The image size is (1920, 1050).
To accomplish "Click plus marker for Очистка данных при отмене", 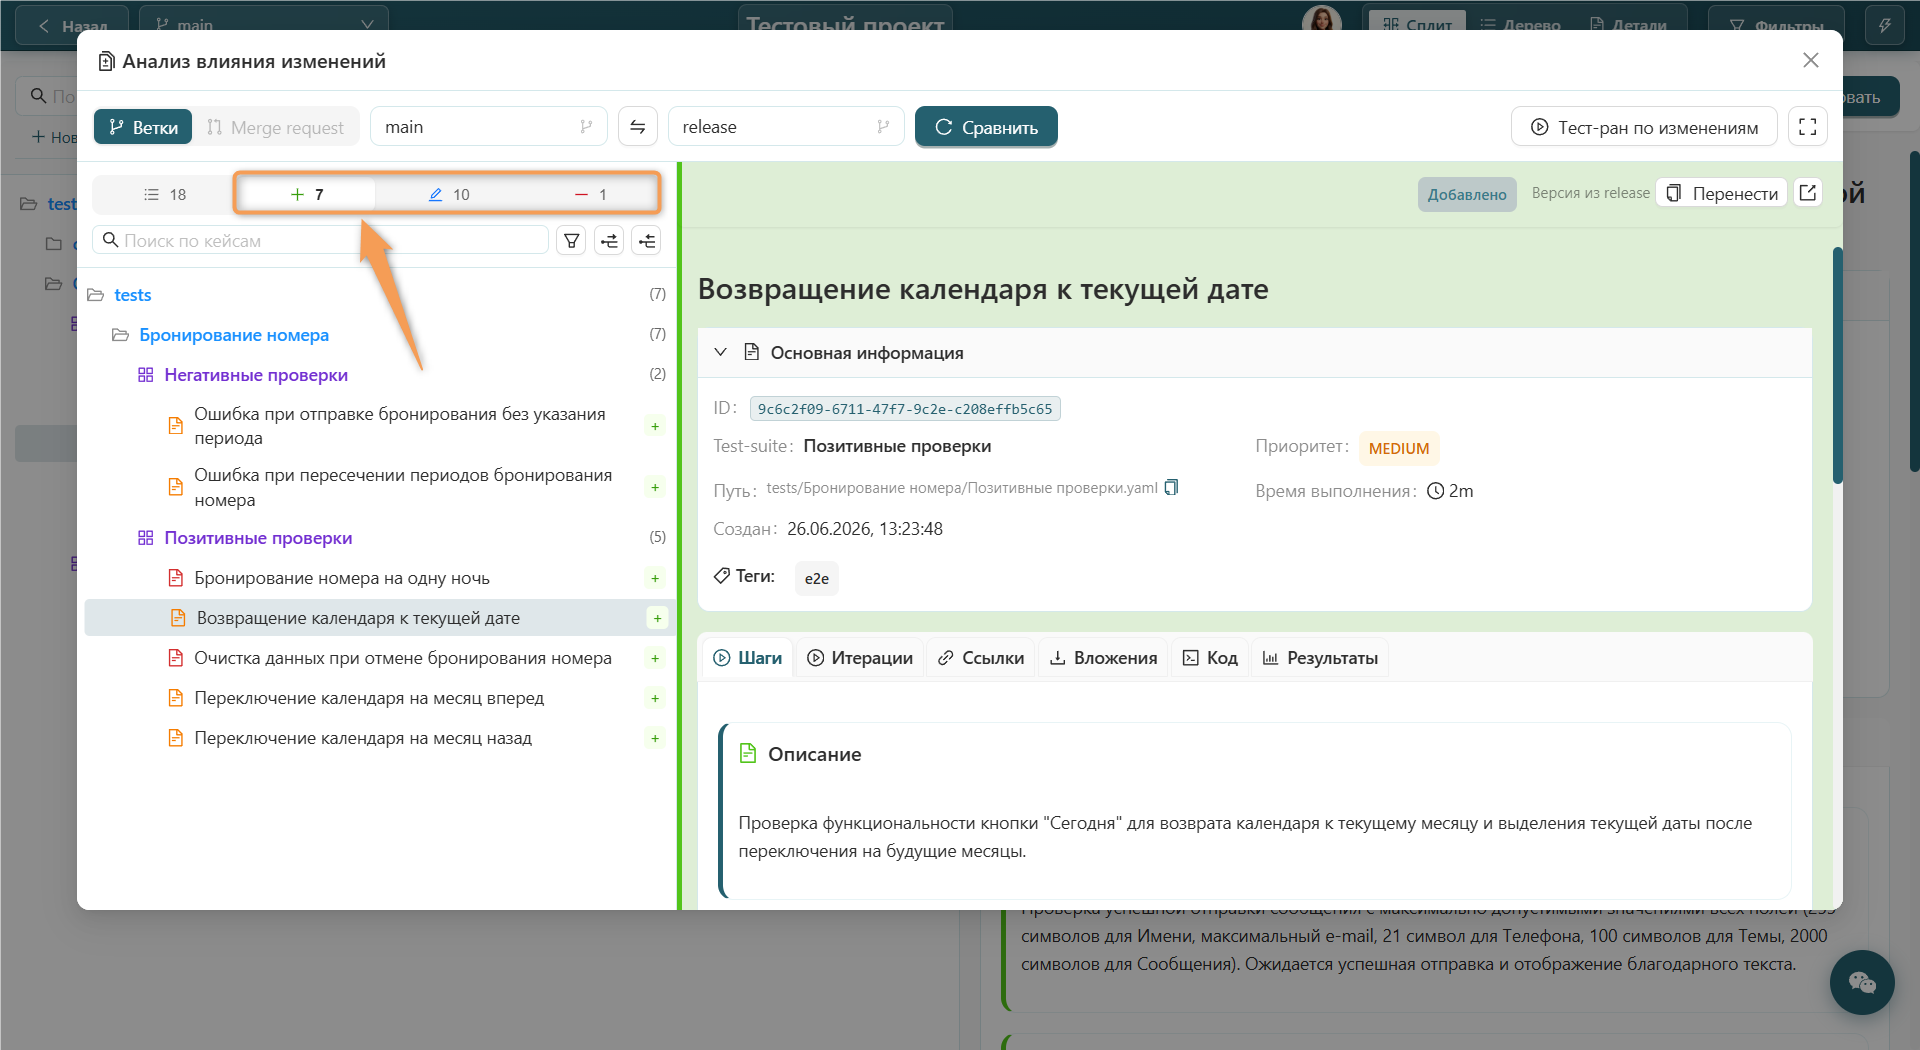I will (x=655, y=658).
